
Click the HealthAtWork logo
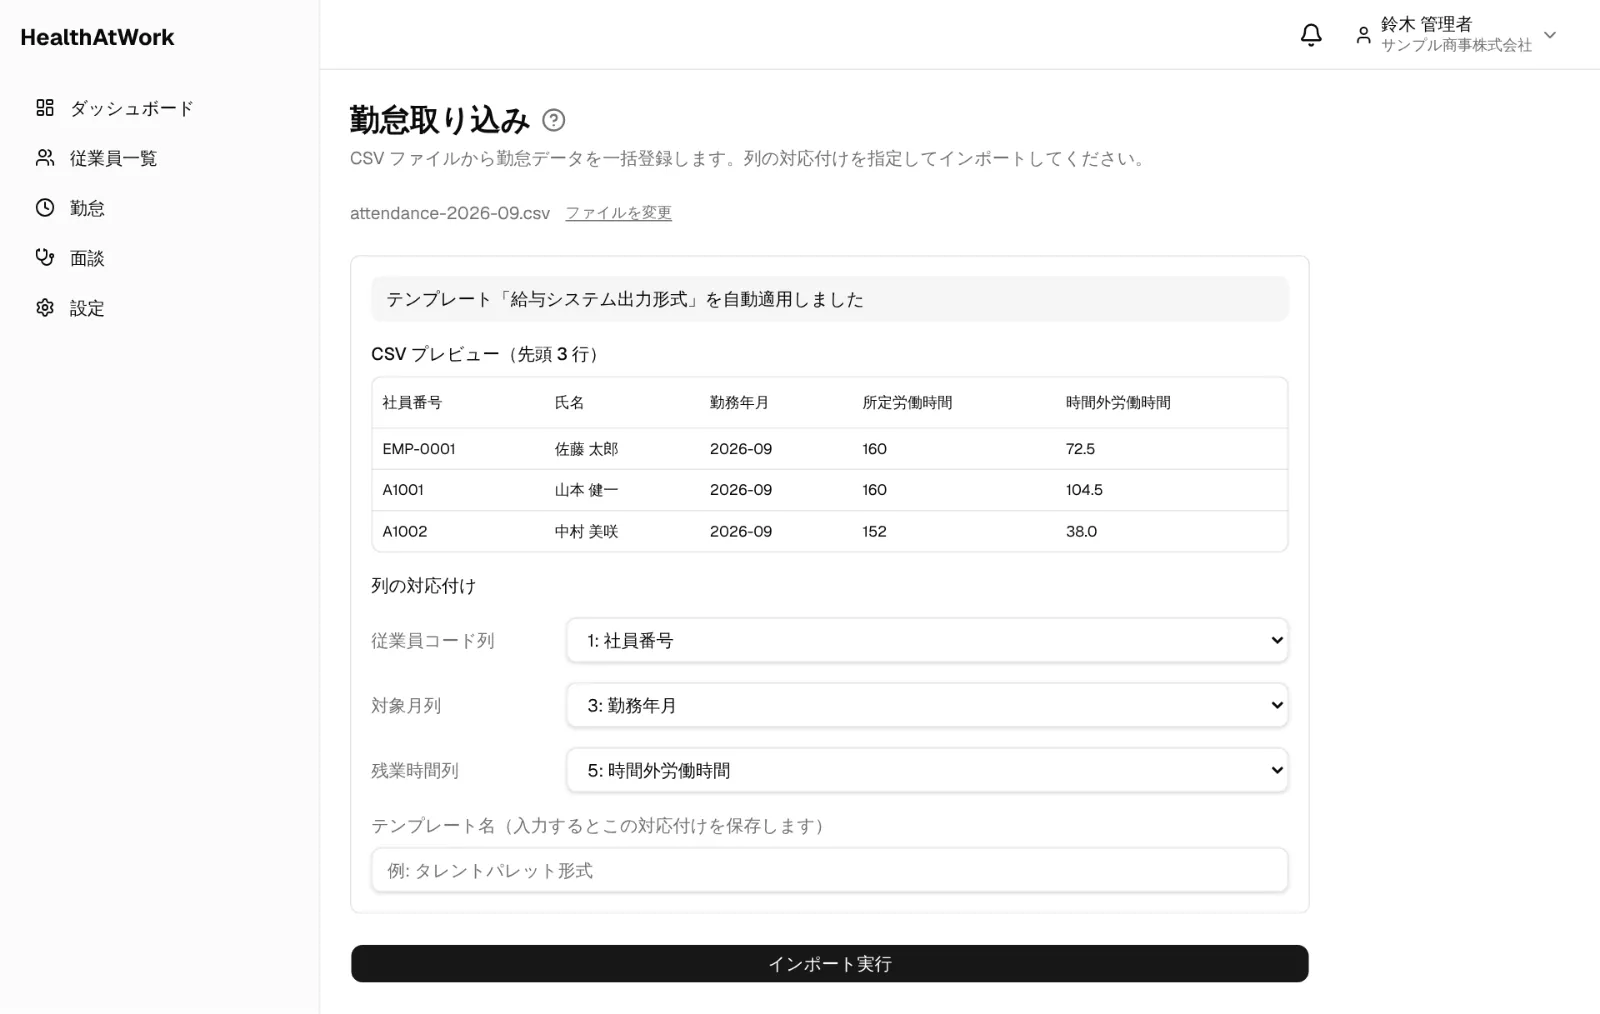coord(97,37)
